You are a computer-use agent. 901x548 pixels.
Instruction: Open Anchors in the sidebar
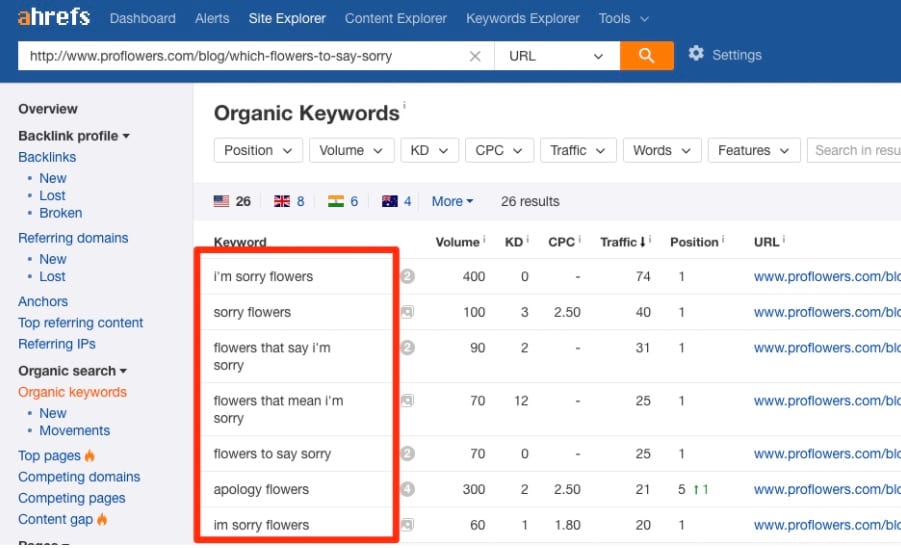point(43,302)
